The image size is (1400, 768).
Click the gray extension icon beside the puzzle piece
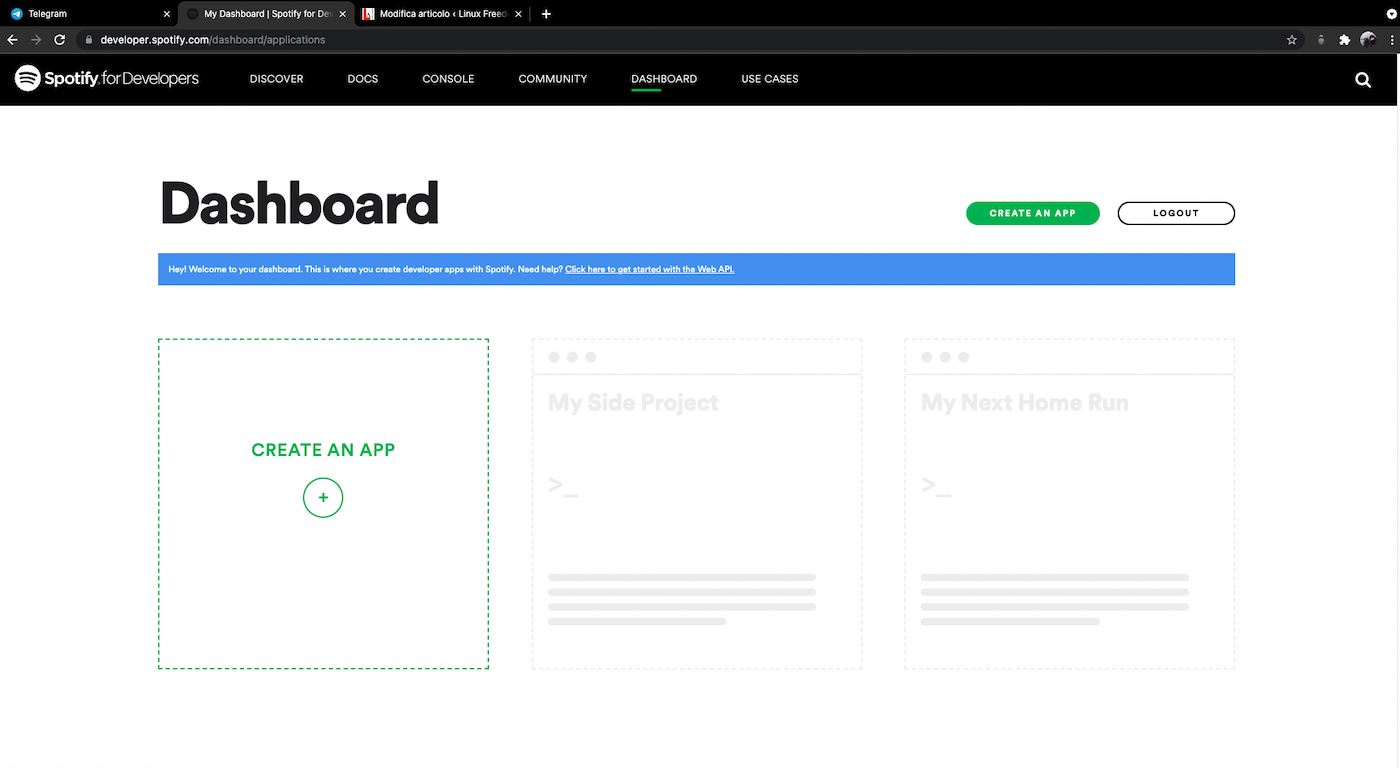1321,40
